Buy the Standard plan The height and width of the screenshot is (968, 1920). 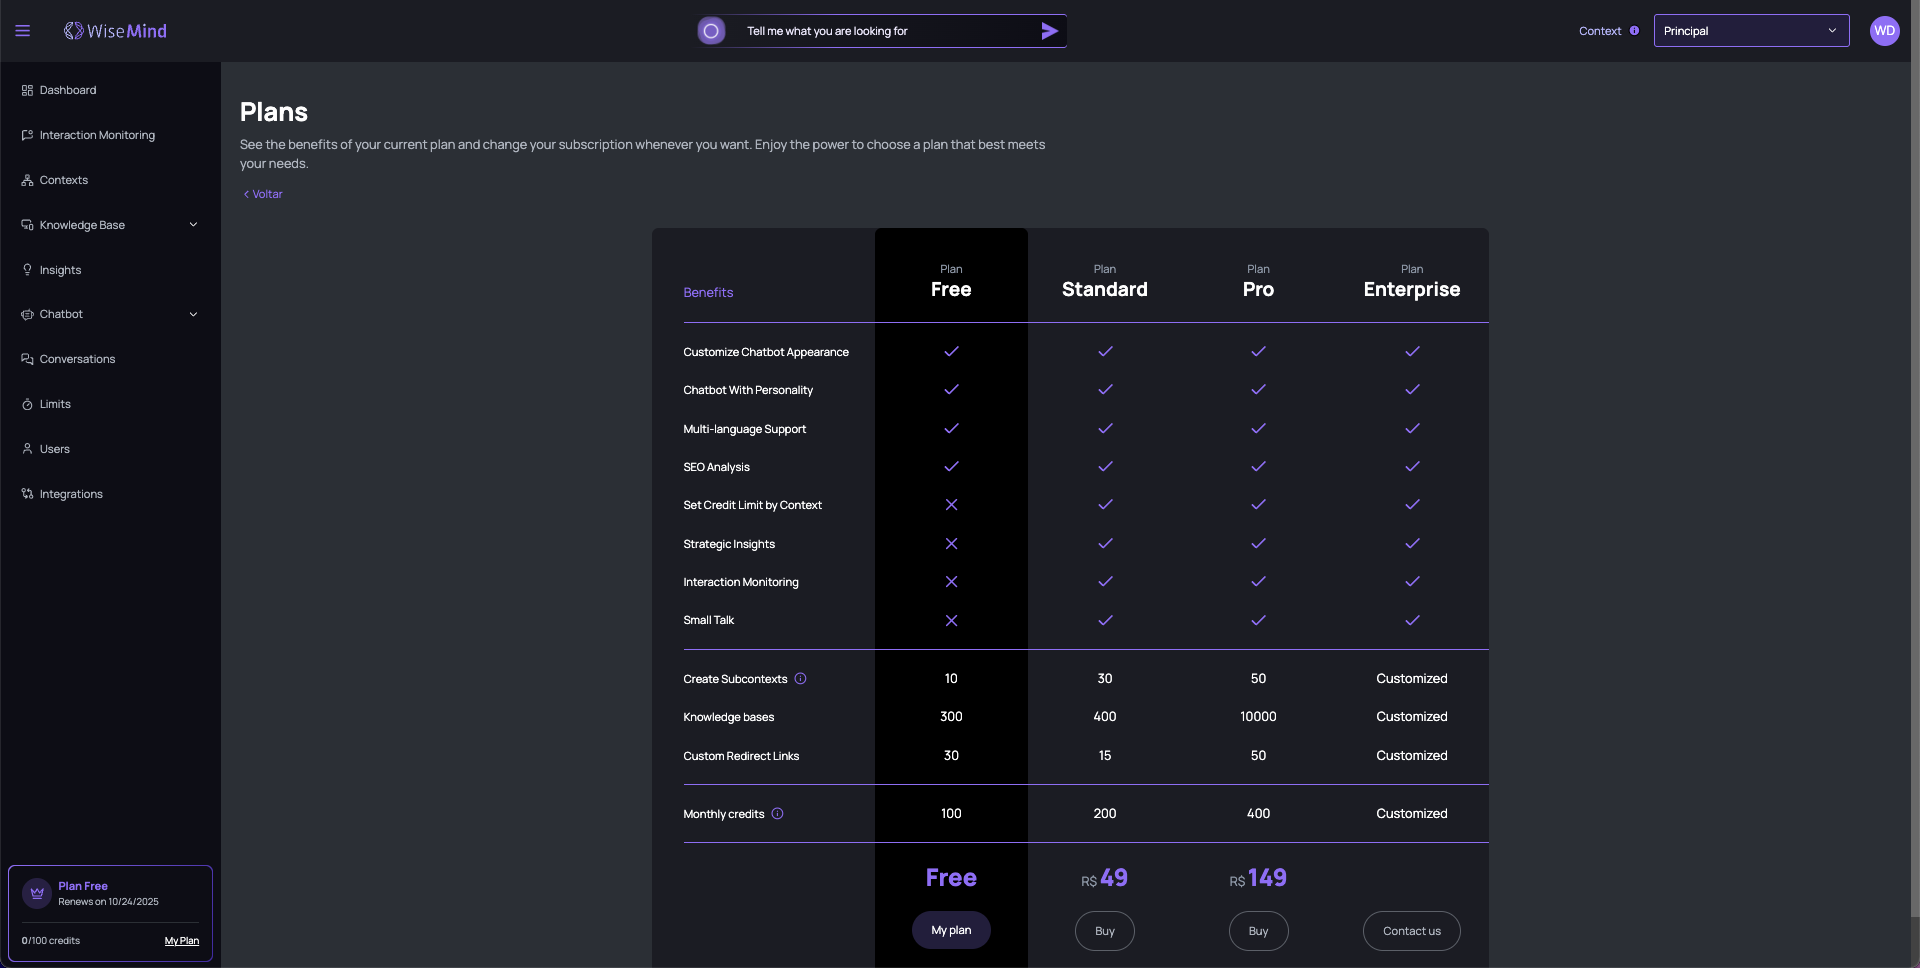1104,931
